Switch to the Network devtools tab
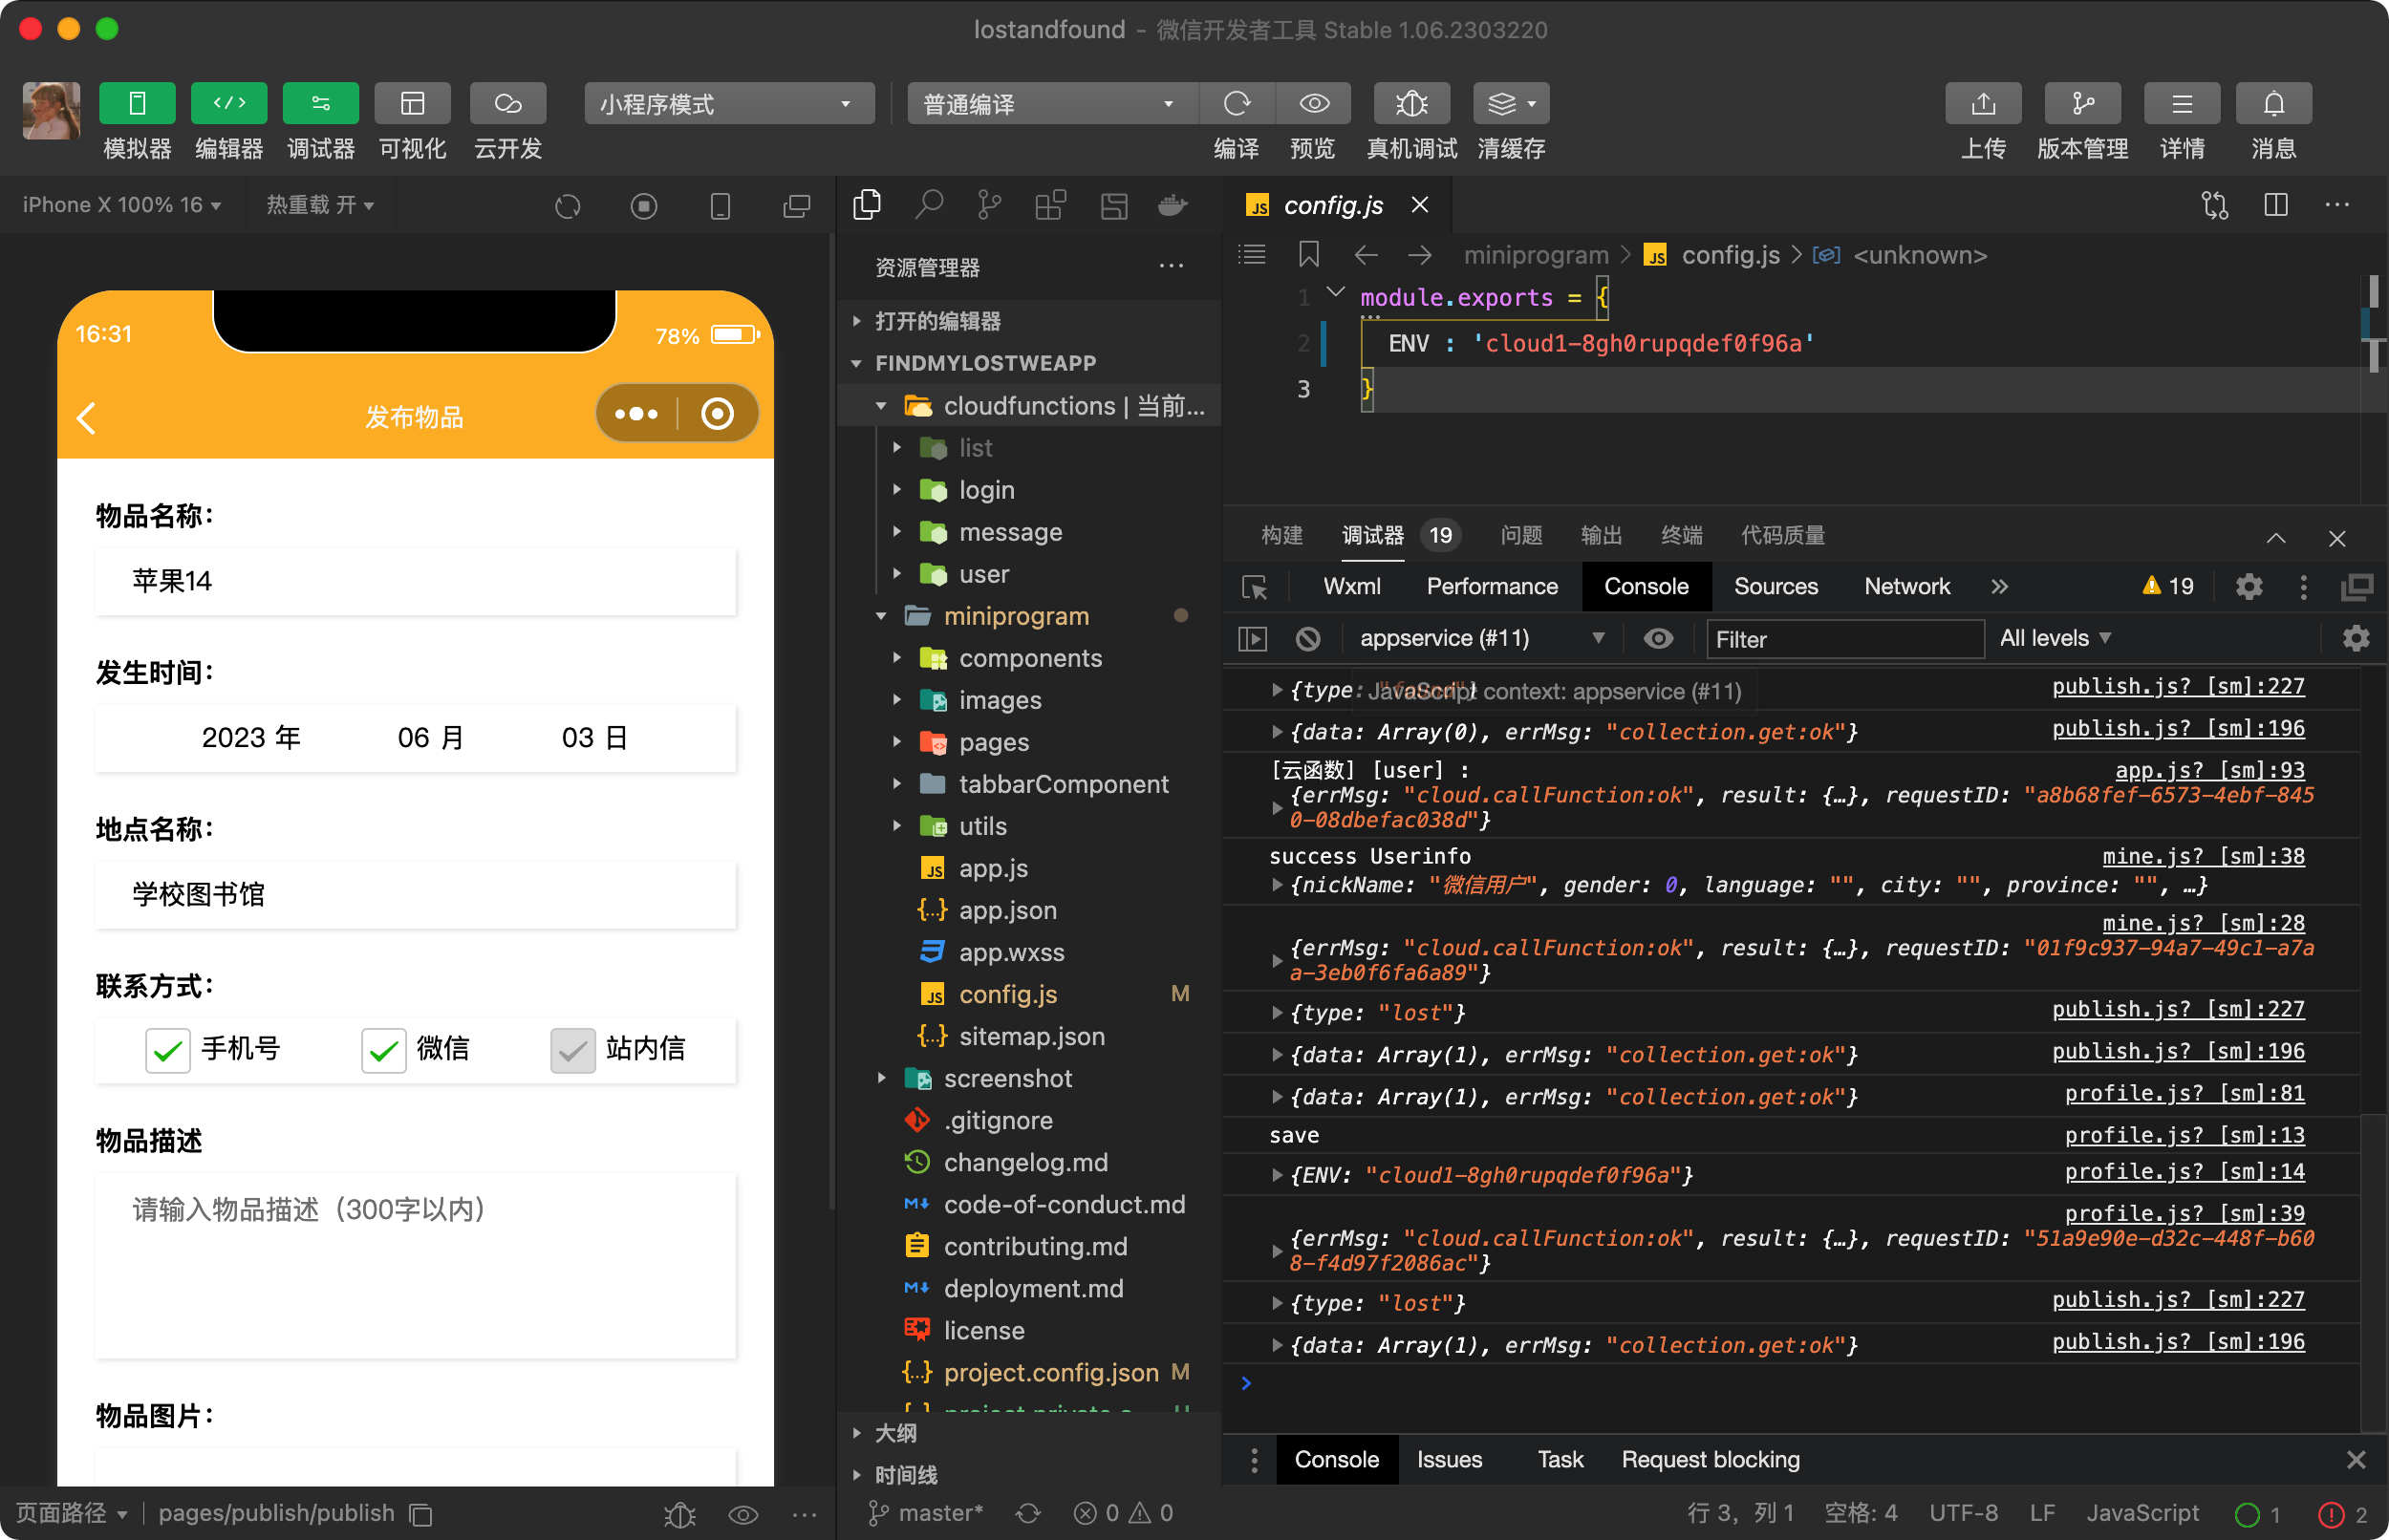The height and width of the screenshot is (1540, 2389). [x=1906, y=587]
